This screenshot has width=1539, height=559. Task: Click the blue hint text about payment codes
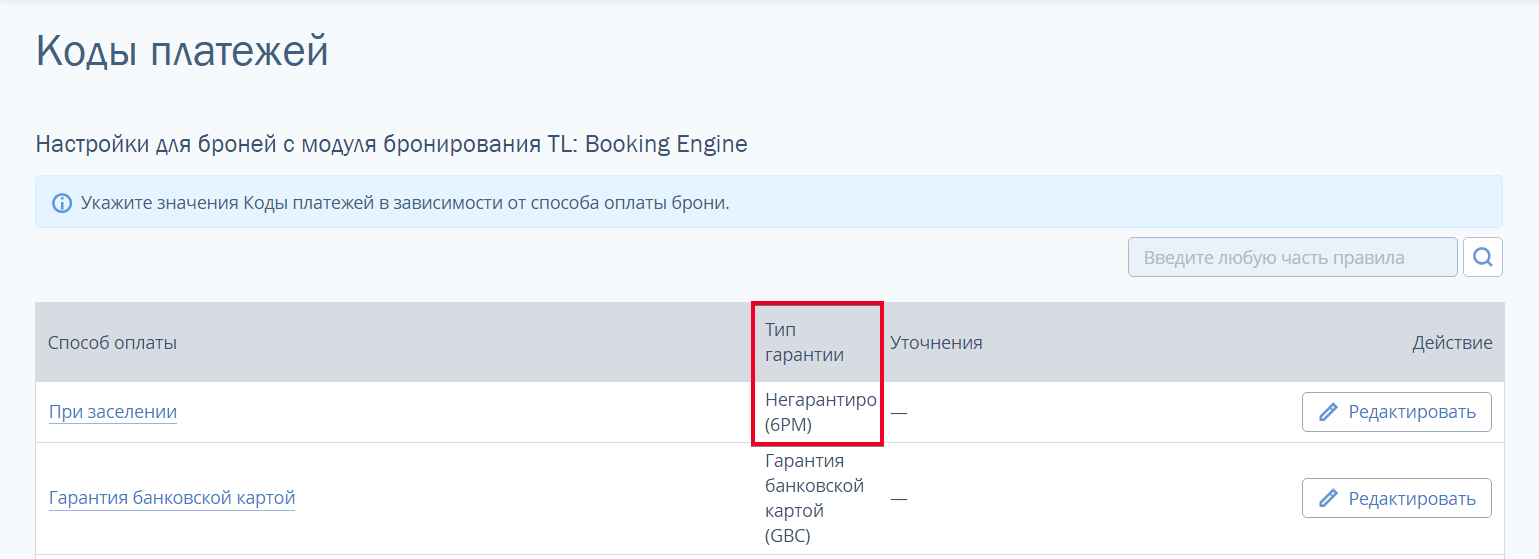[405, 203]
